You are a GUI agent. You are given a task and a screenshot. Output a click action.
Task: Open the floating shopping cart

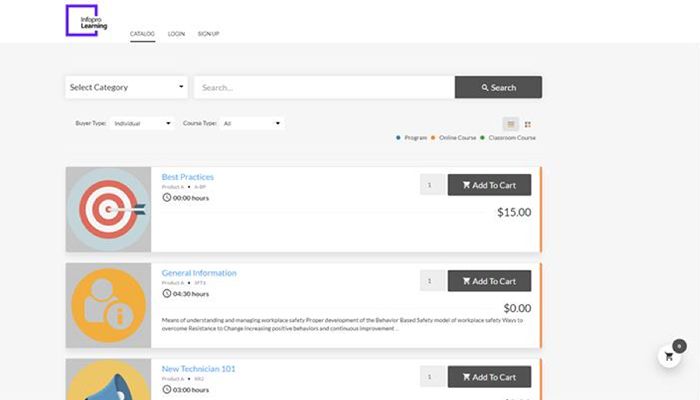pos(669,356)
